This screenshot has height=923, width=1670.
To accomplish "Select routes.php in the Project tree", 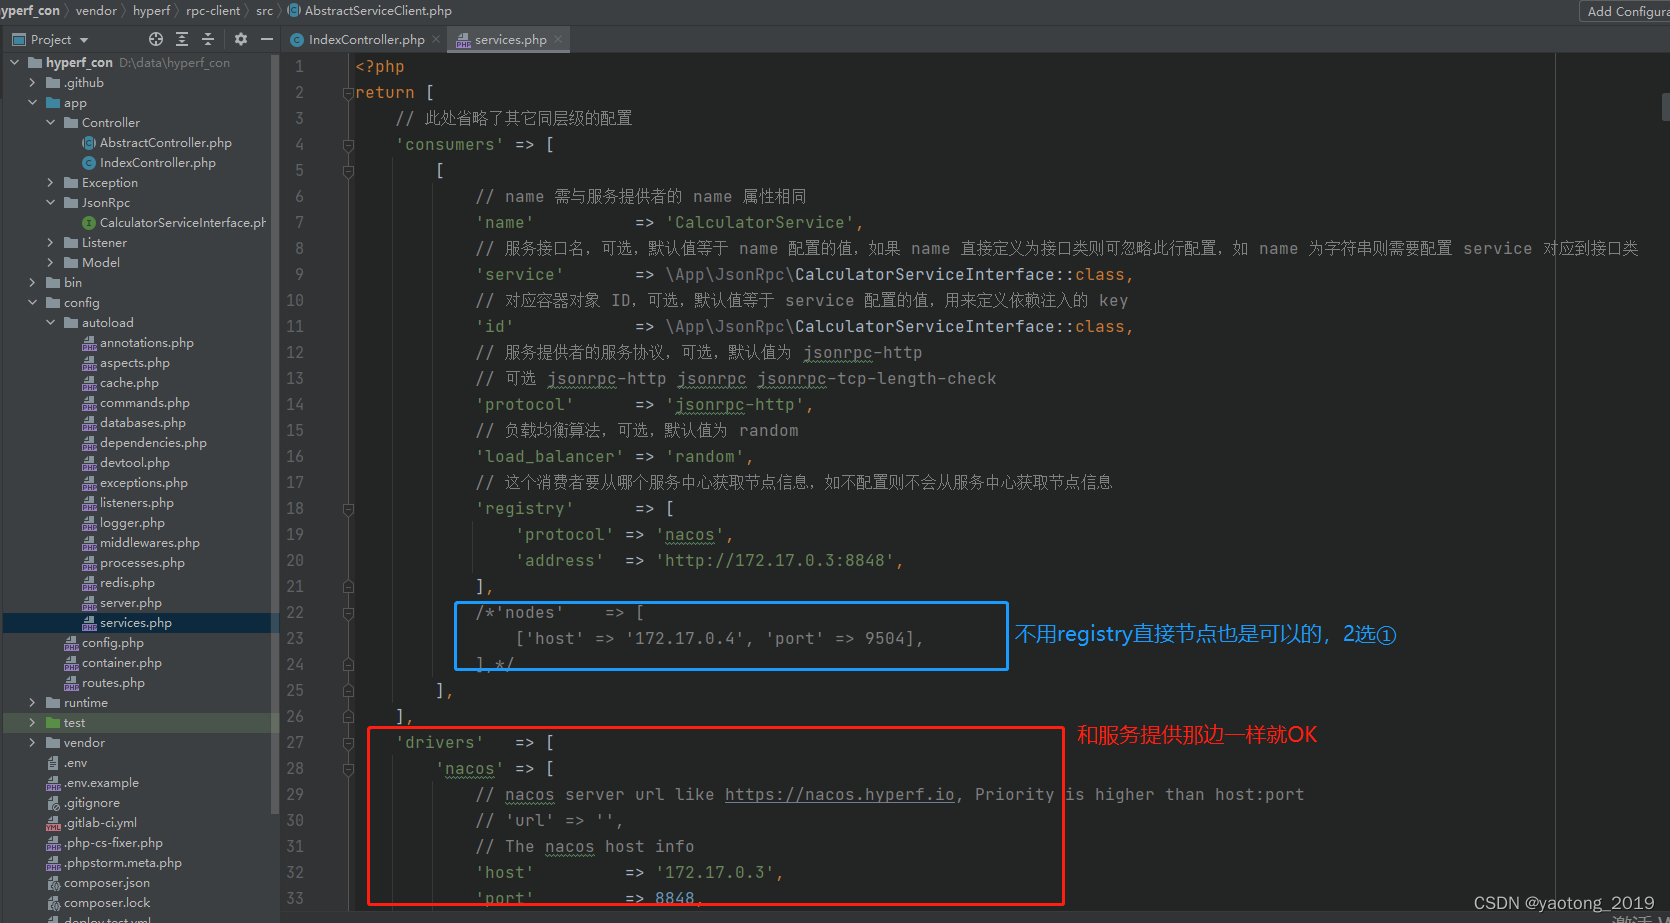I will [x=114, y=682].
